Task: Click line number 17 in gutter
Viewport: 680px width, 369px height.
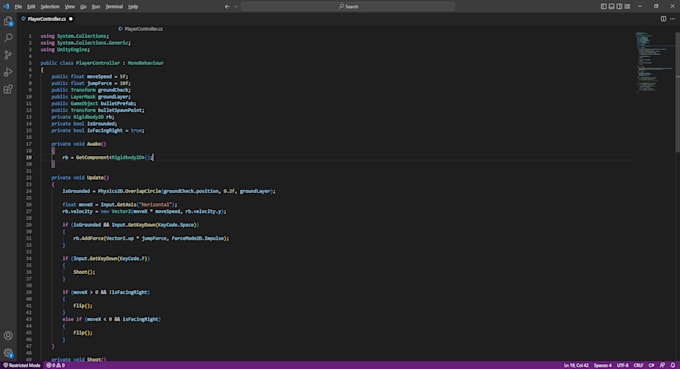Action: (x=29, y=144)
